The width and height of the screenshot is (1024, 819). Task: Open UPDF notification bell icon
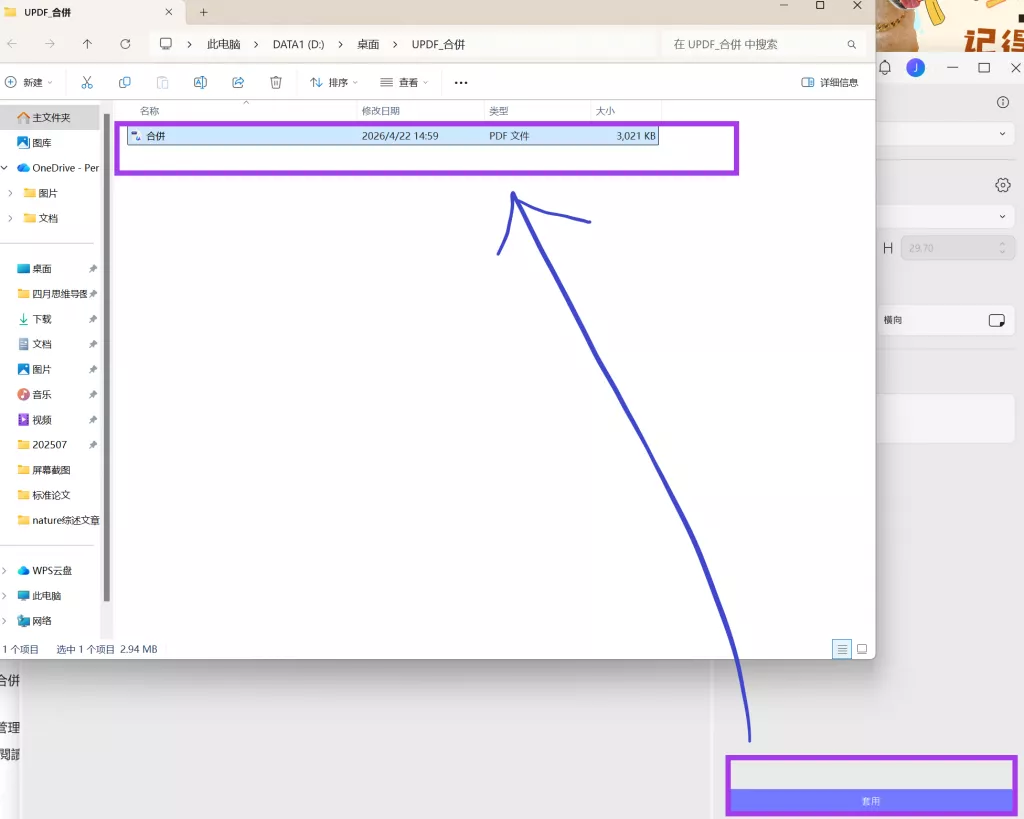pos(885,67)
